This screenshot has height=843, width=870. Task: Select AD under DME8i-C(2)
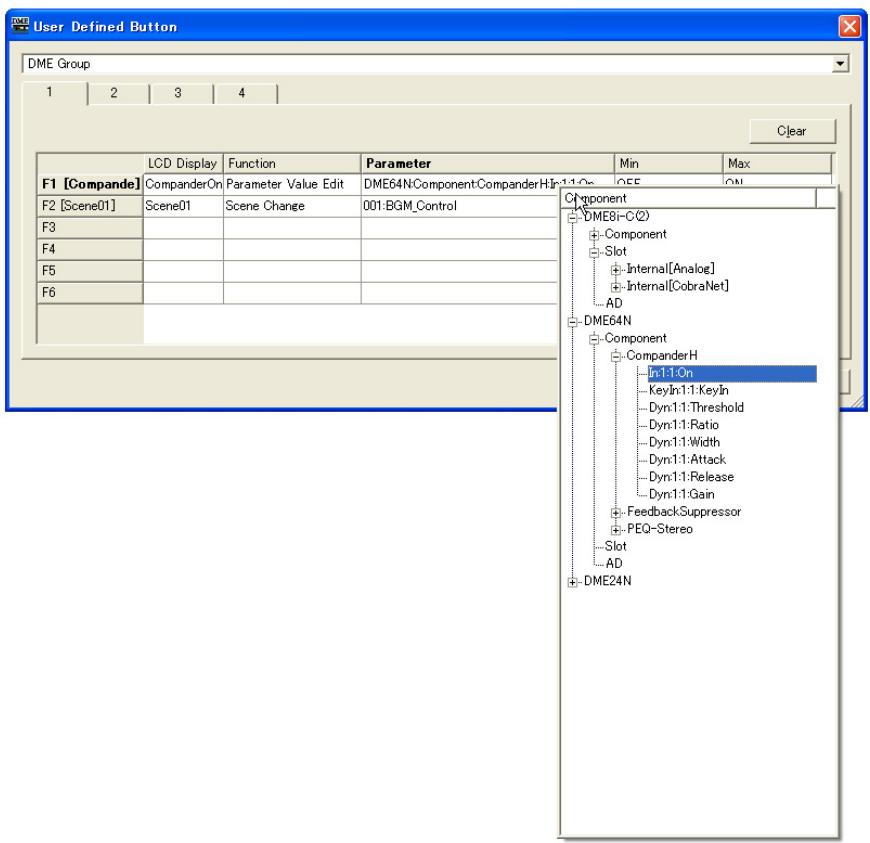pyautogui.click(x=614, y=303)
